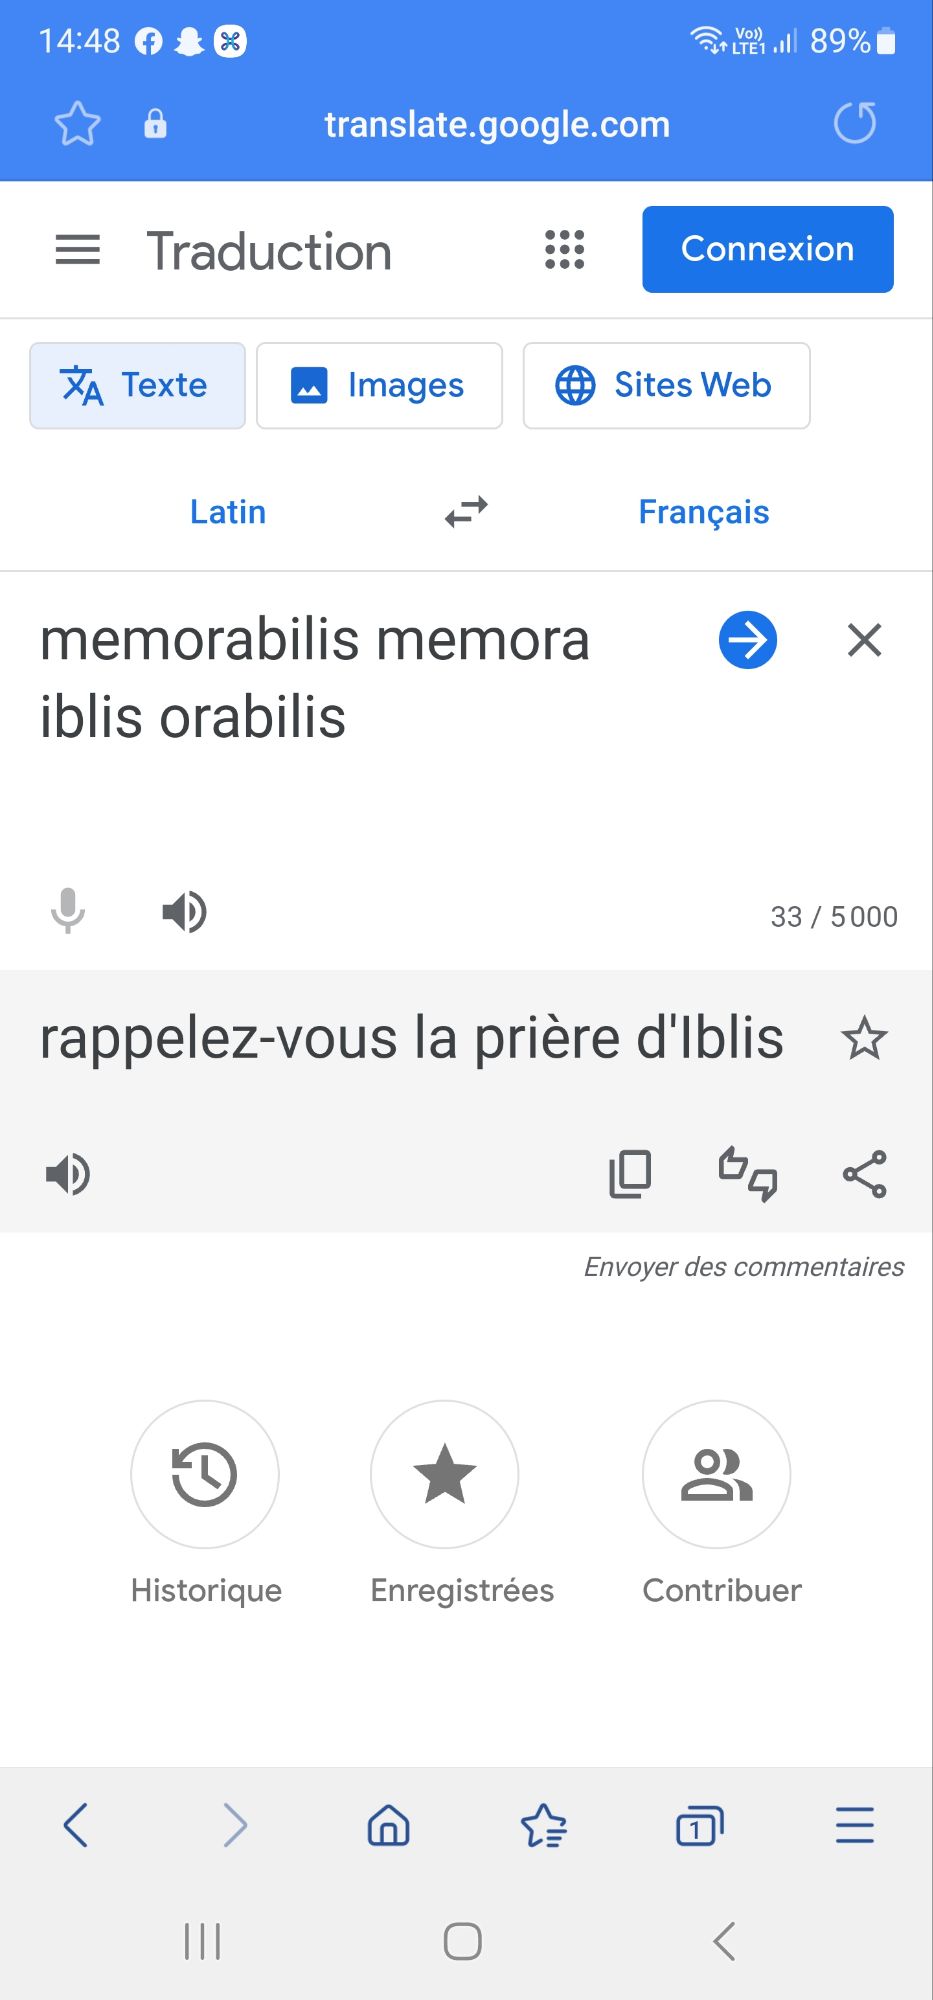The image size is (933, 2000).
Task: Start voice input with the microphone
Action: tap(68, 912)
